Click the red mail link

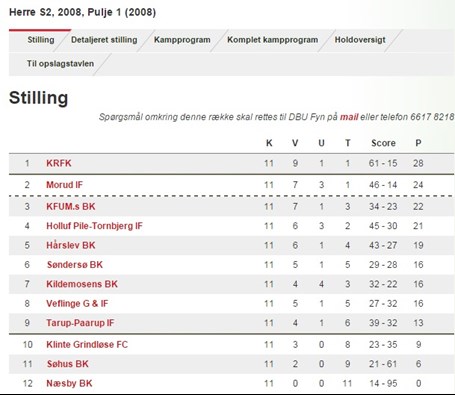click(349, 117)
